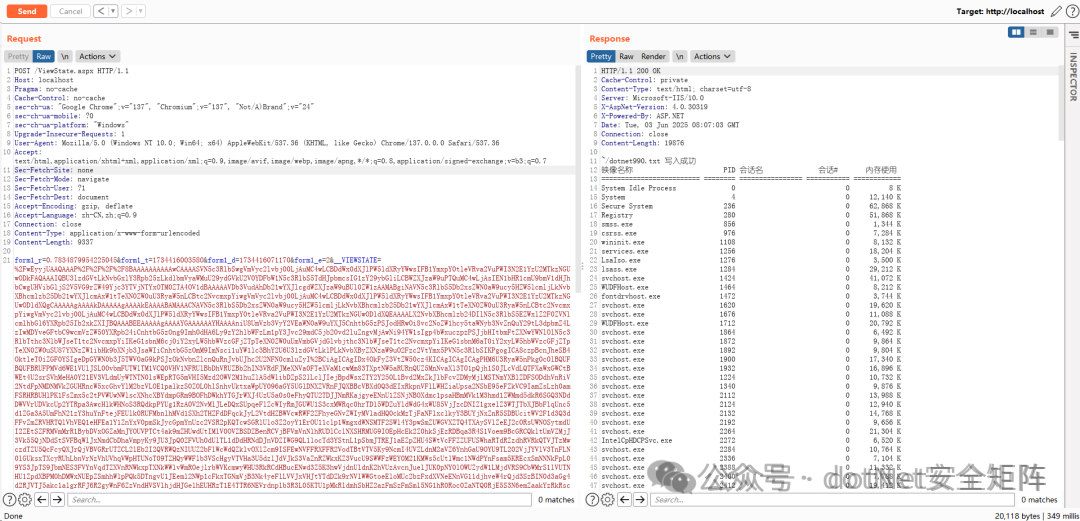Click the Sec-Fetch-Site: none header line
1080x521 pixels.
click(54, 170)
